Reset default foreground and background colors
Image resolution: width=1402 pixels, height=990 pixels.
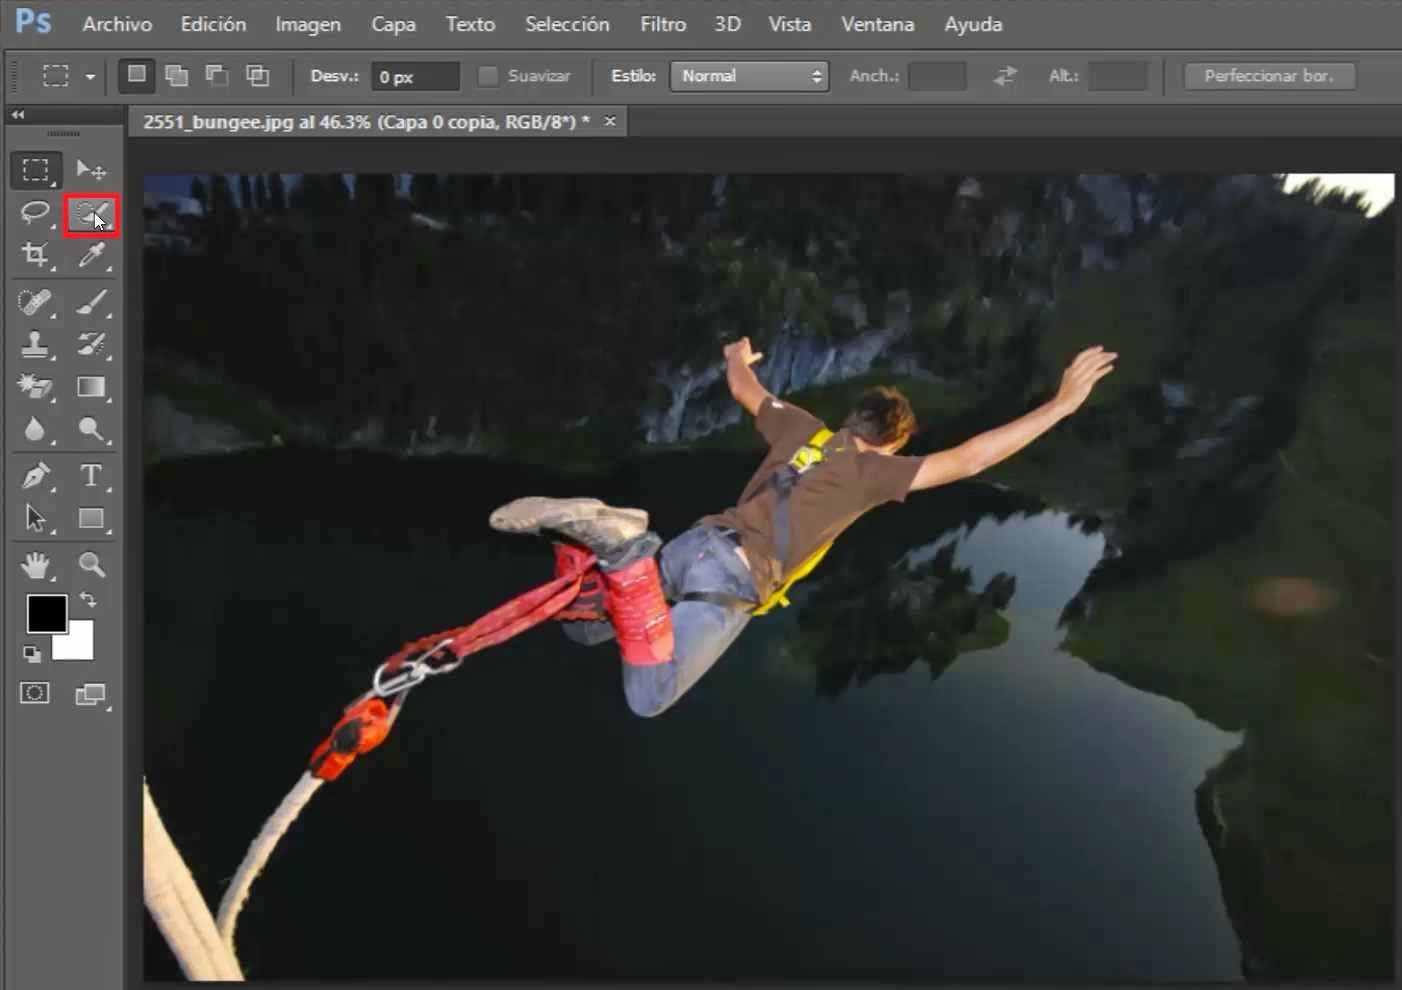[x=32, y=654]
